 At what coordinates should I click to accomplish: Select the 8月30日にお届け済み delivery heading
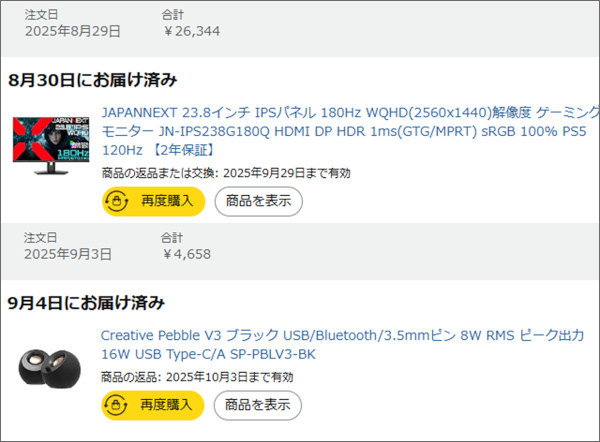pyautogui.click(x=93, y=79)
